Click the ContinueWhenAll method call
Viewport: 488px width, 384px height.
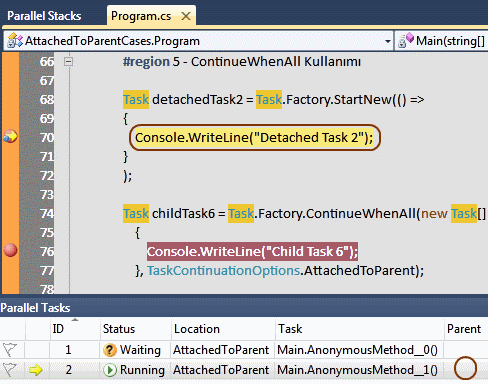point(361,213)
